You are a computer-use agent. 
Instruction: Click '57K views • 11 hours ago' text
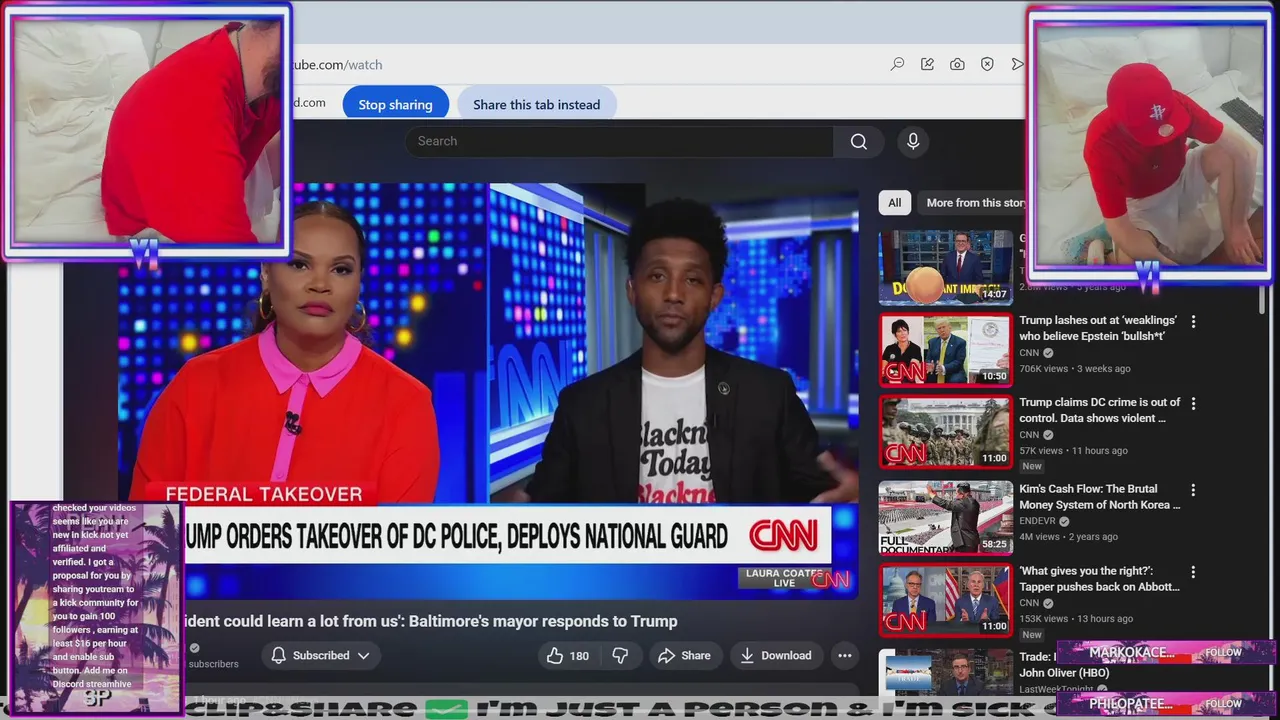coord(1073,451)
